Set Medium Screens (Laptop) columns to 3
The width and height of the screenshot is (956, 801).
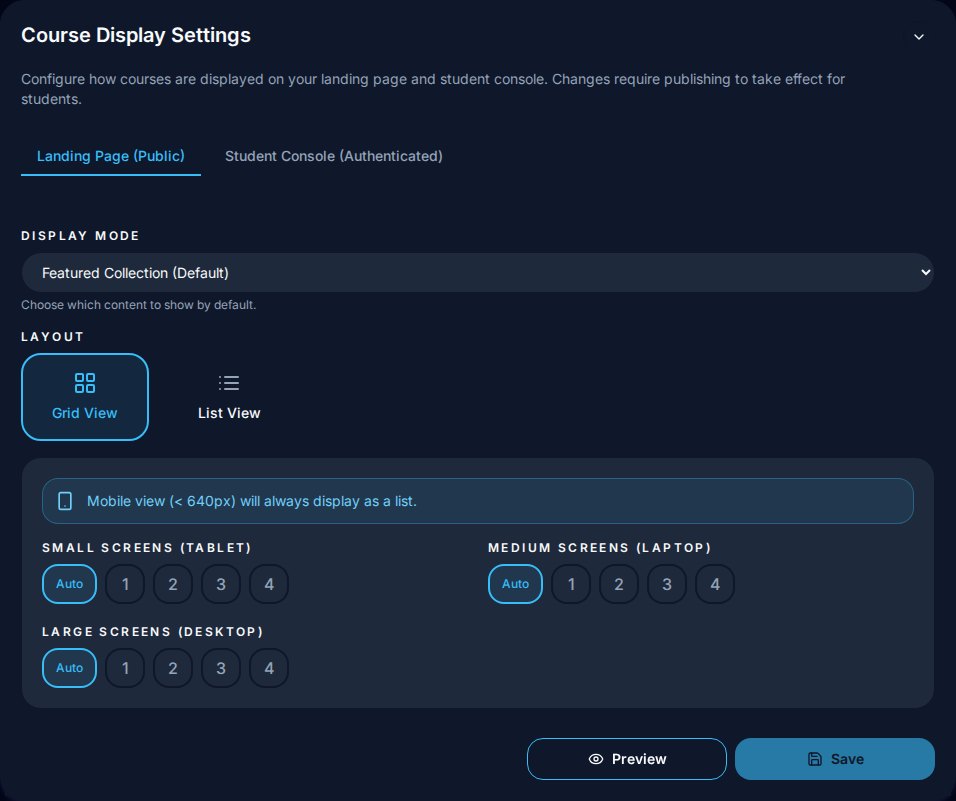667,584
